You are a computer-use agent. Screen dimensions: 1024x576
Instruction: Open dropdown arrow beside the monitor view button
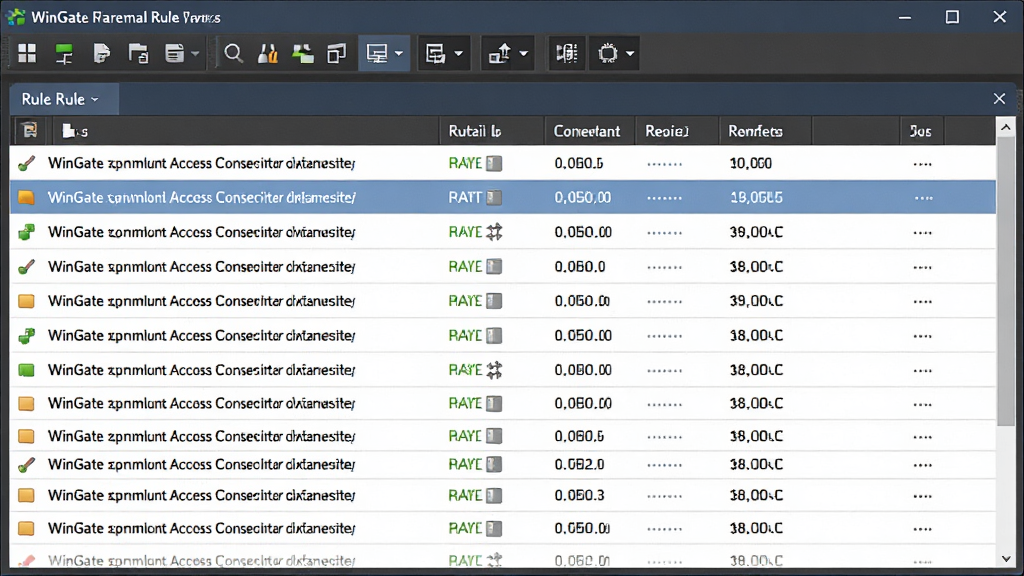[x=399, y=54]
